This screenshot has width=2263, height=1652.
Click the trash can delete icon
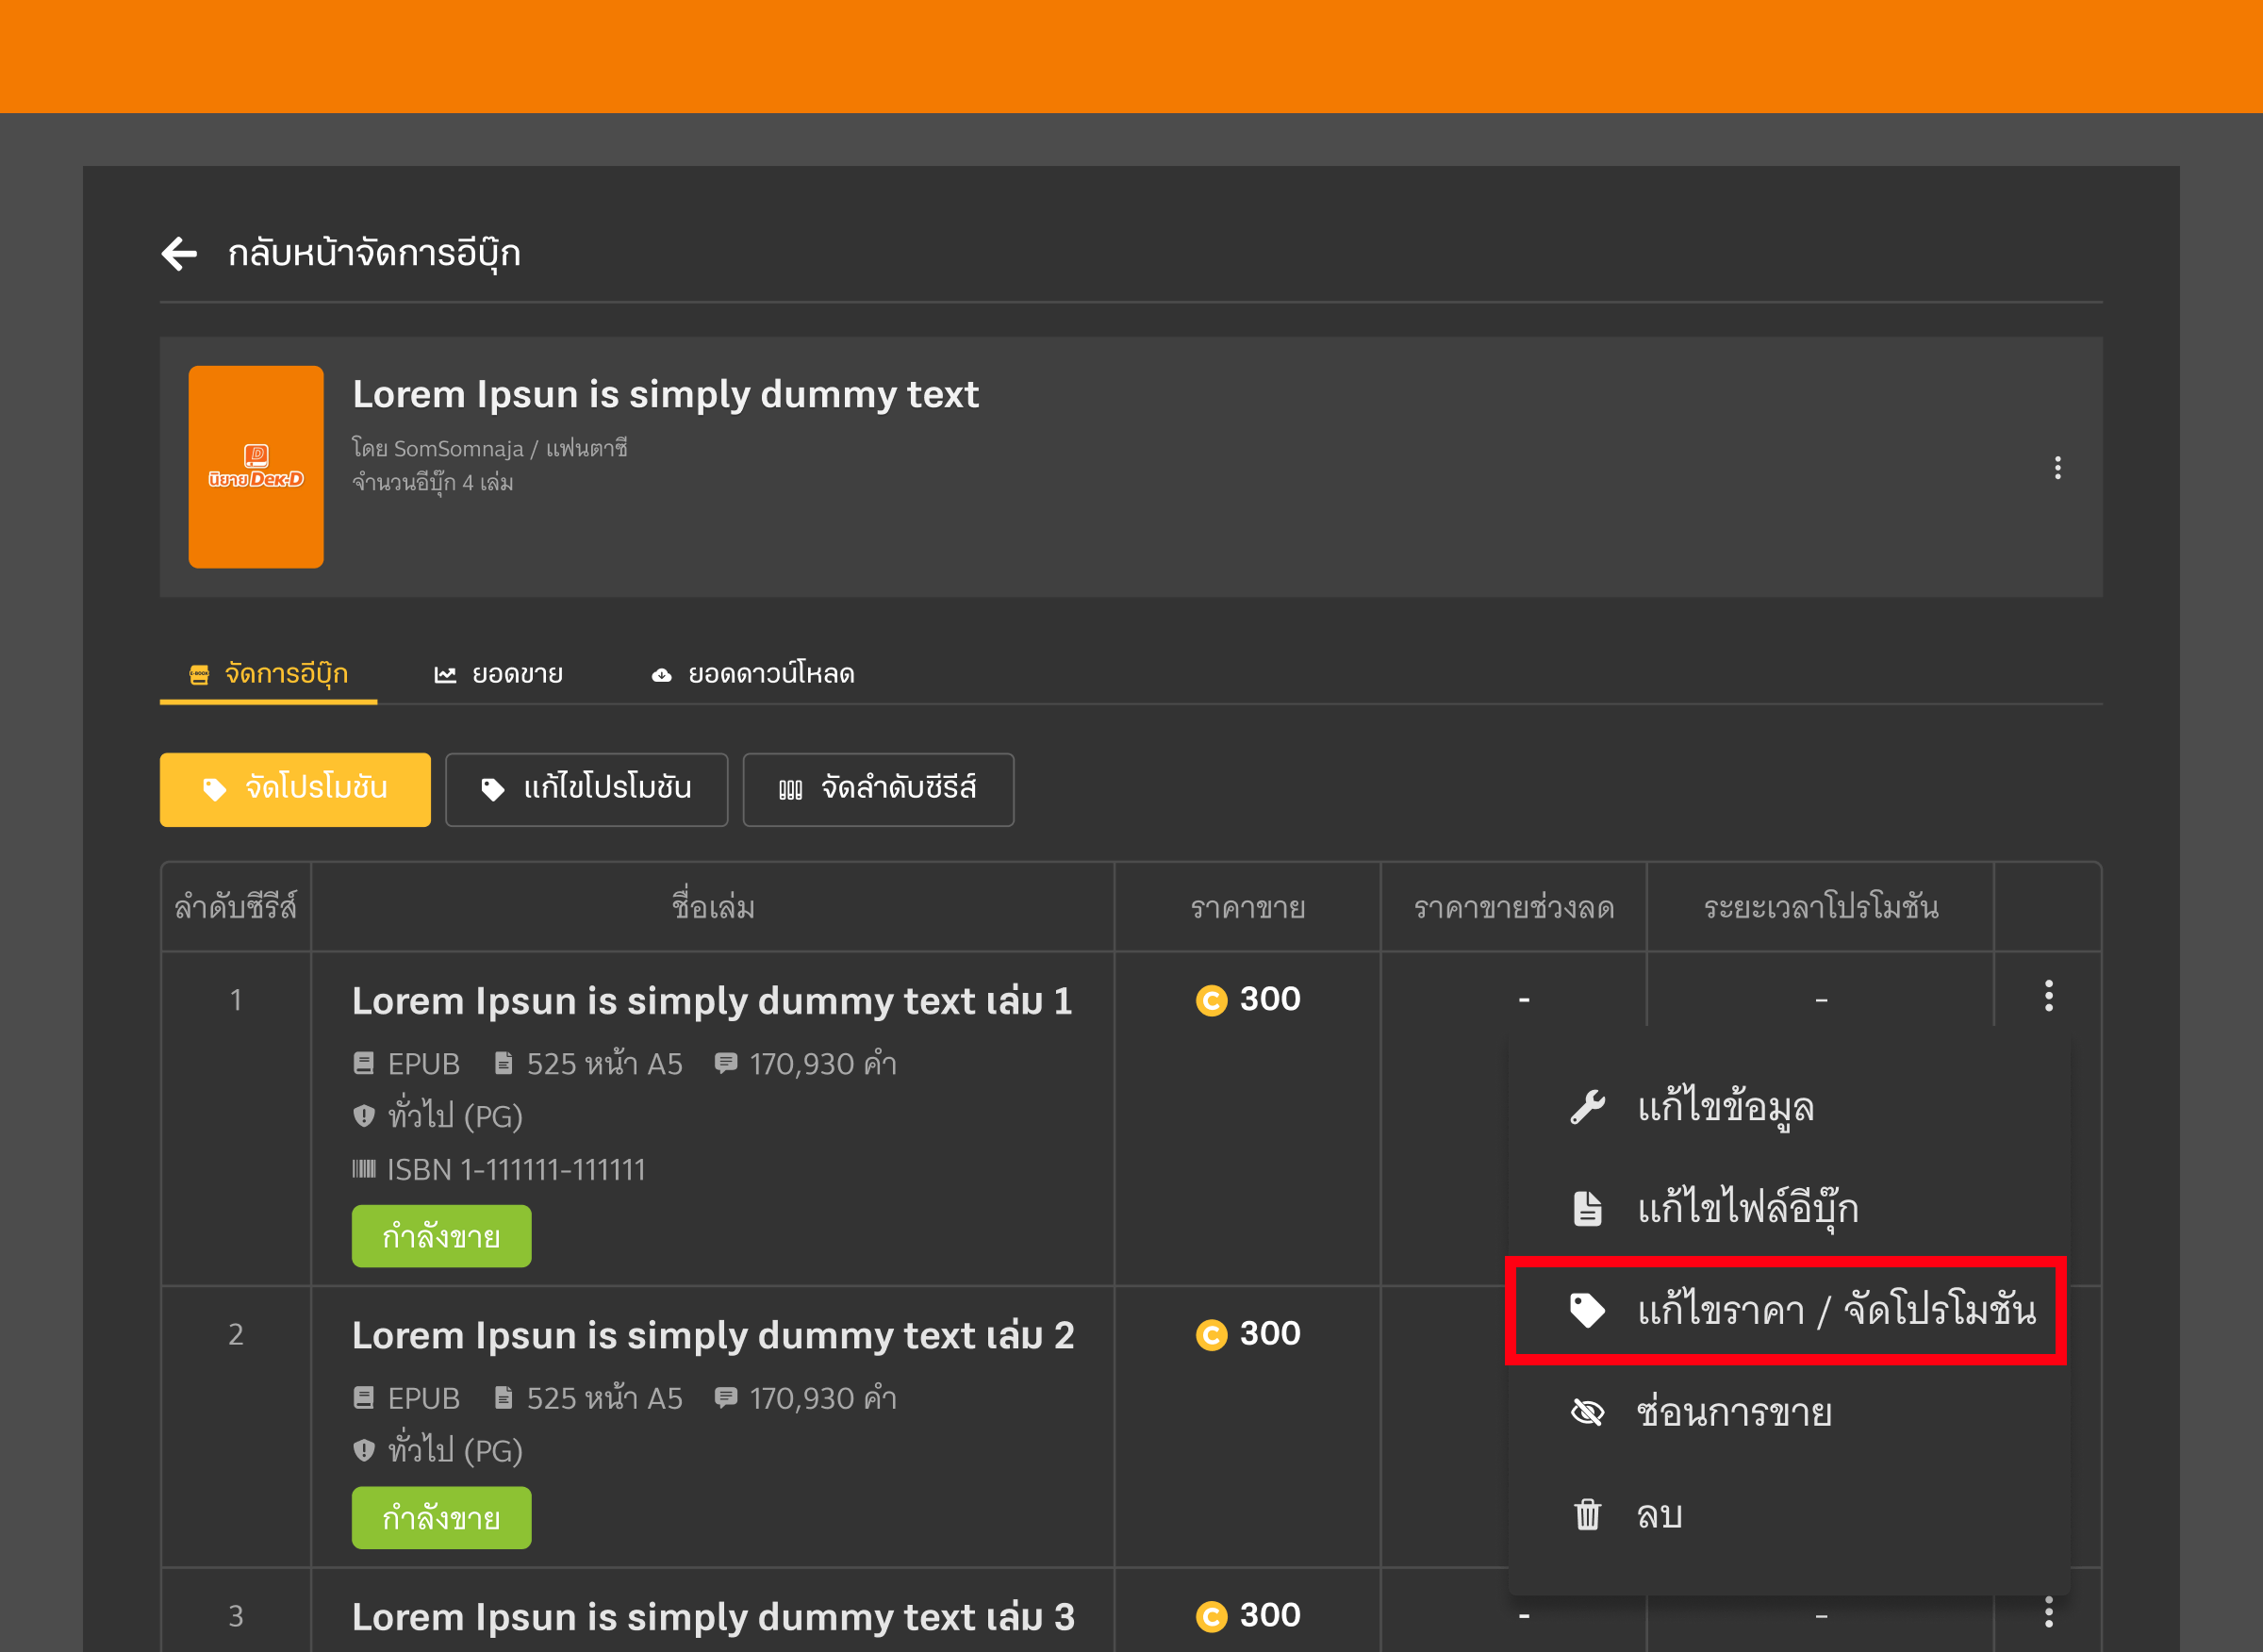coord(1587,1514)
